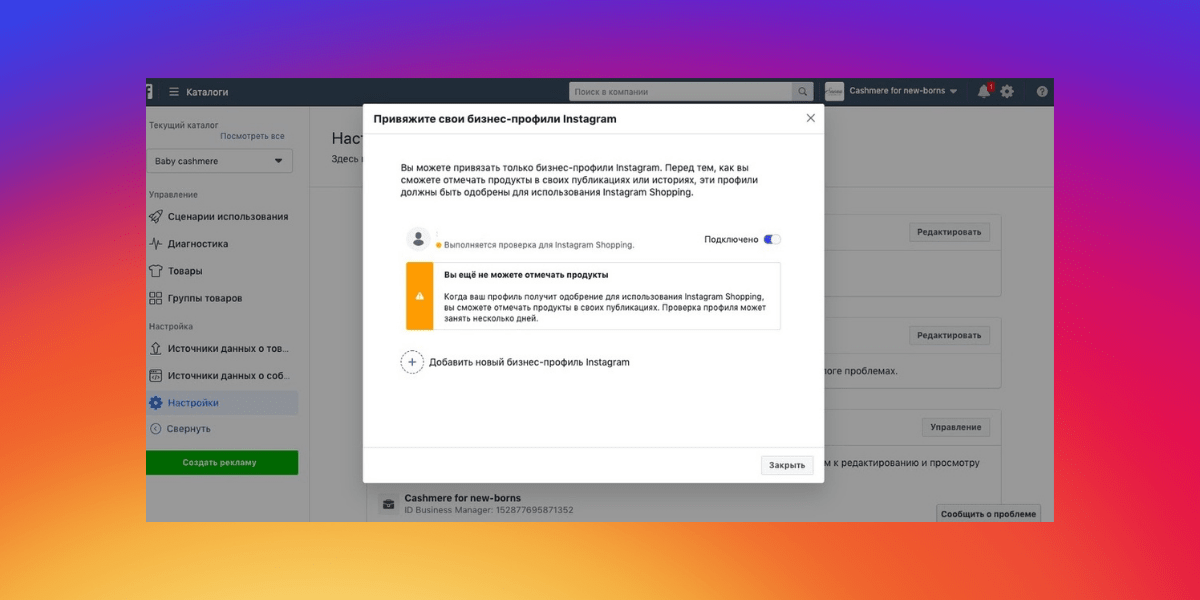Close the Instagram business profile dialog with X
Image resolution: width=1200 pixels, height=600 pixels.
coord(810,118)
